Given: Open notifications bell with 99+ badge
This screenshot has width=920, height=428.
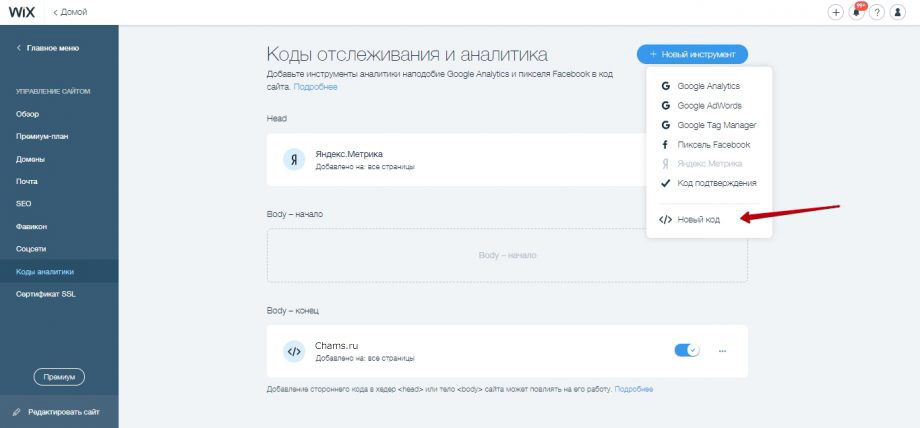Looking at the screenshot, I should tap(857, 12).
